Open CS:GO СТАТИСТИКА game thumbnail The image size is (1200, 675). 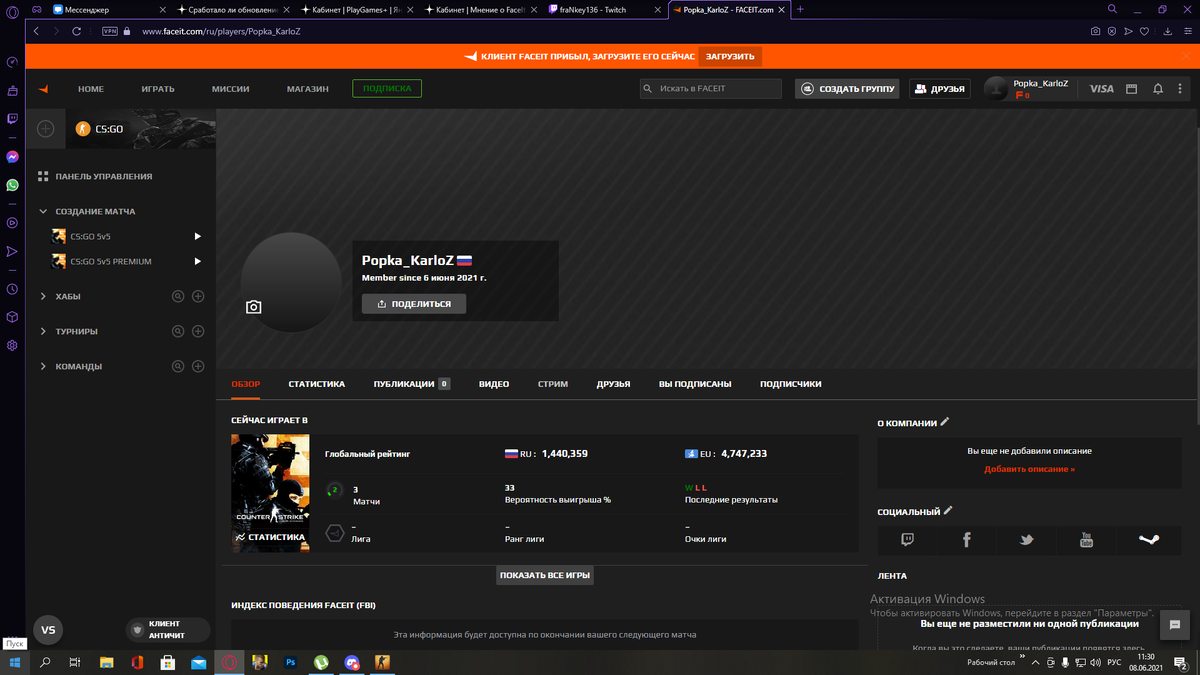click(270, 493)
